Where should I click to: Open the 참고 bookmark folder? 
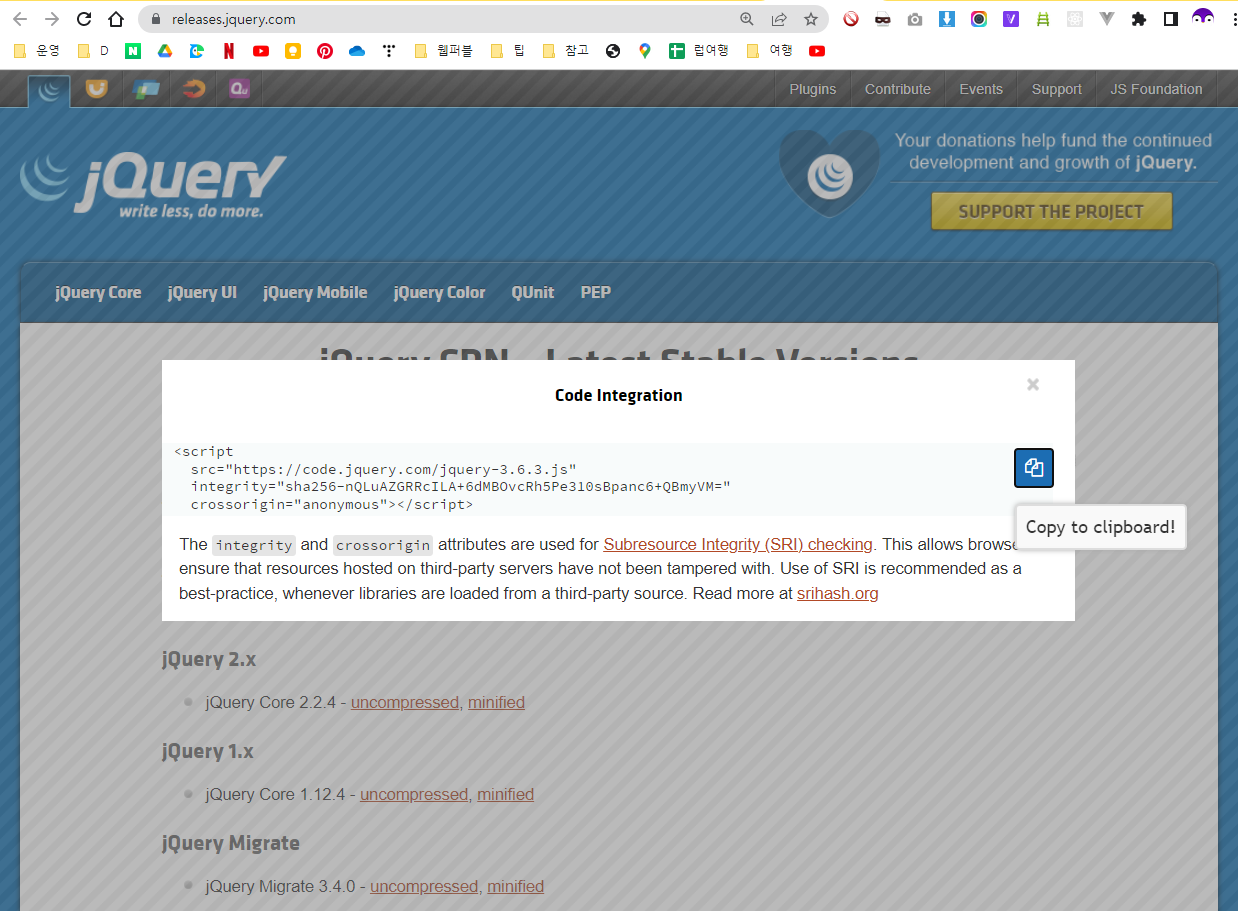(565, 51)
